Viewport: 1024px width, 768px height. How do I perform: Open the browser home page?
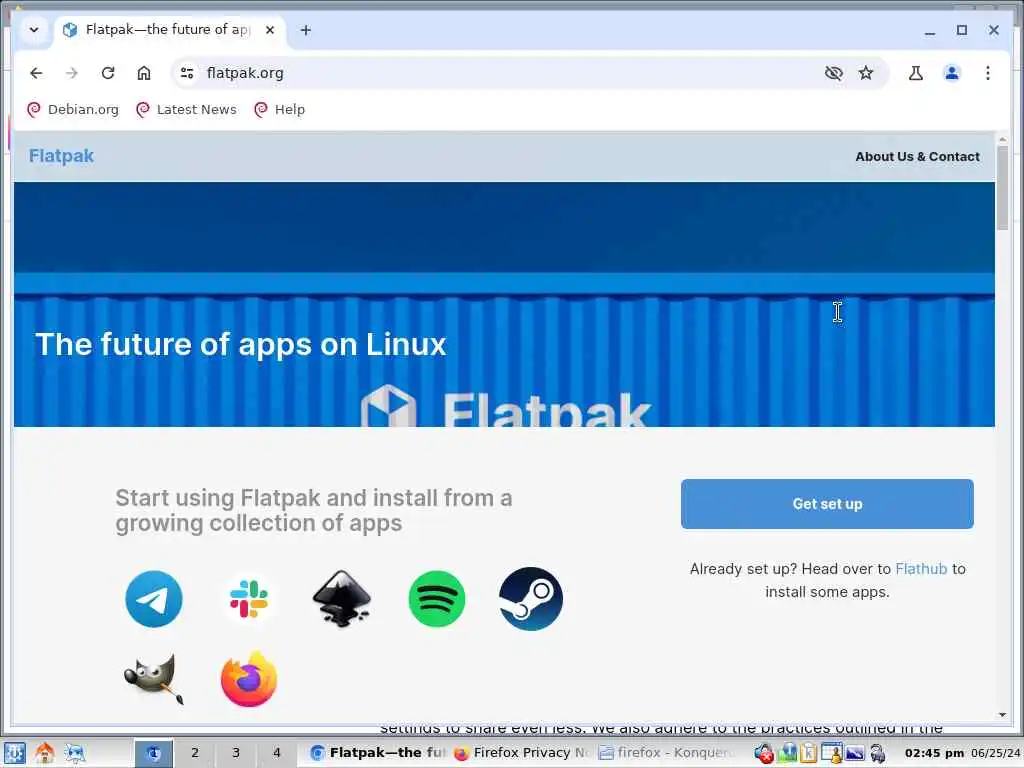[144, 73]
